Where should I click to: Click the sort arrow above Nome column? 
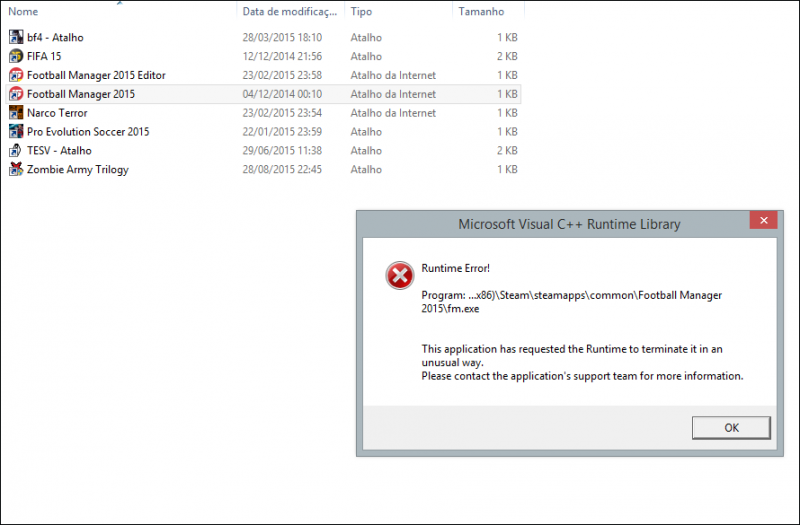120,3
